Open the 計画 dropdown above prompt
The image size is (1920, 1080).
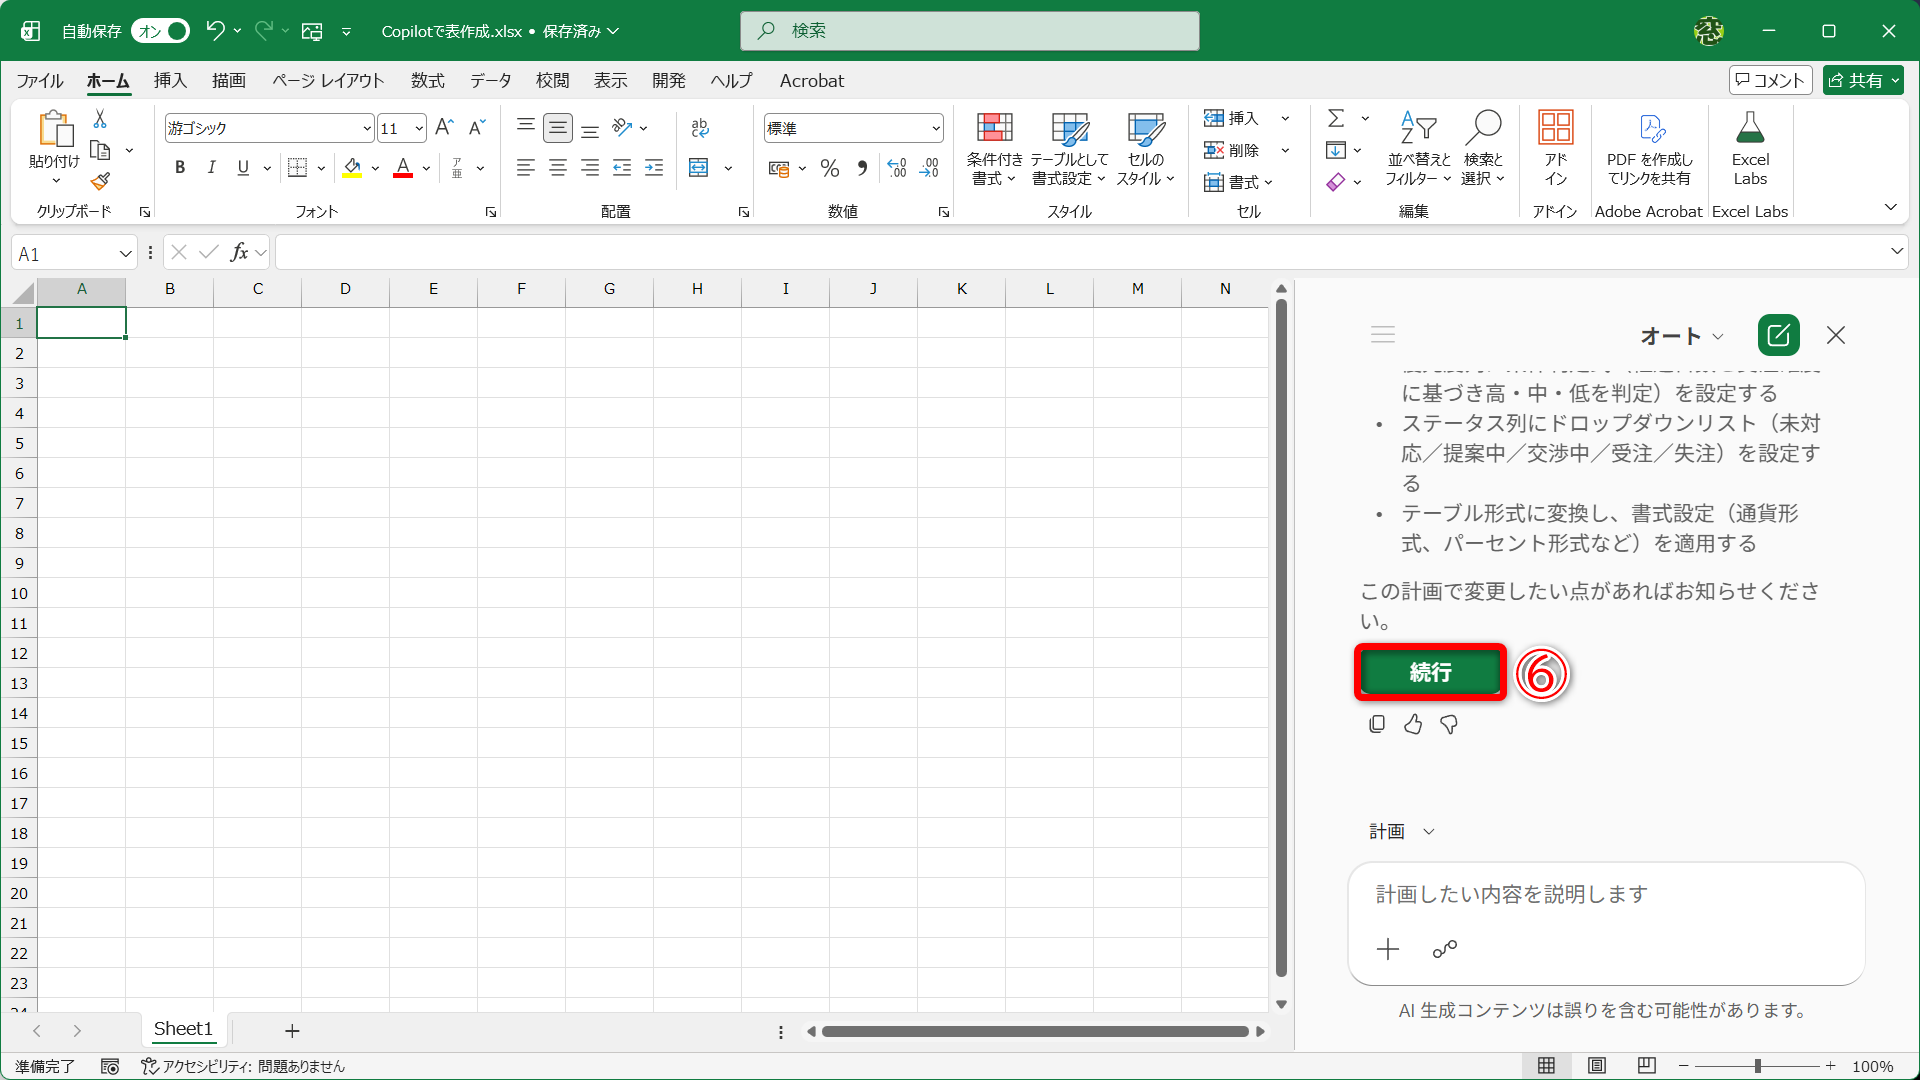[x=1402, y=831]
